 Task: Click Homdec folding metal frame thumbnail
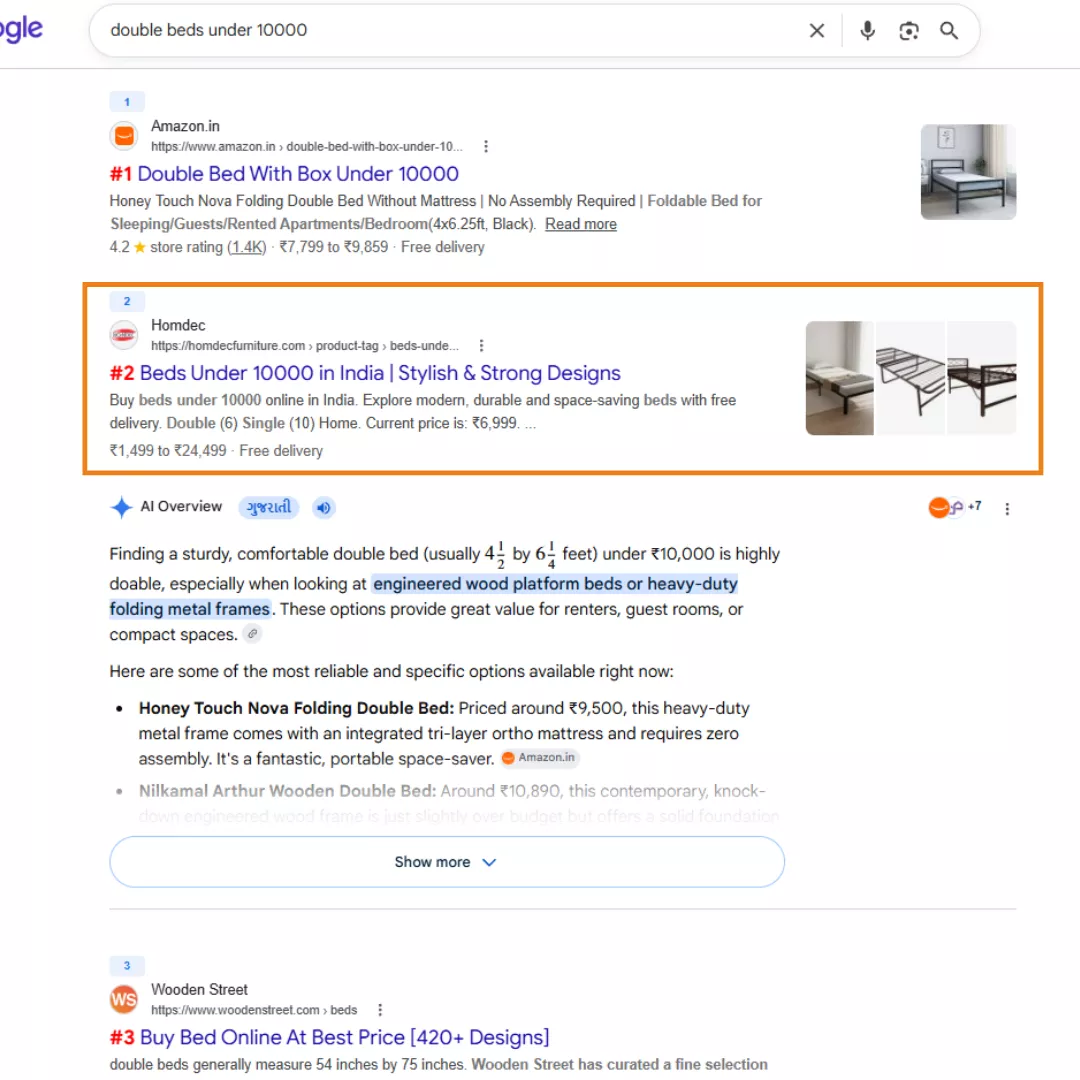911,377
